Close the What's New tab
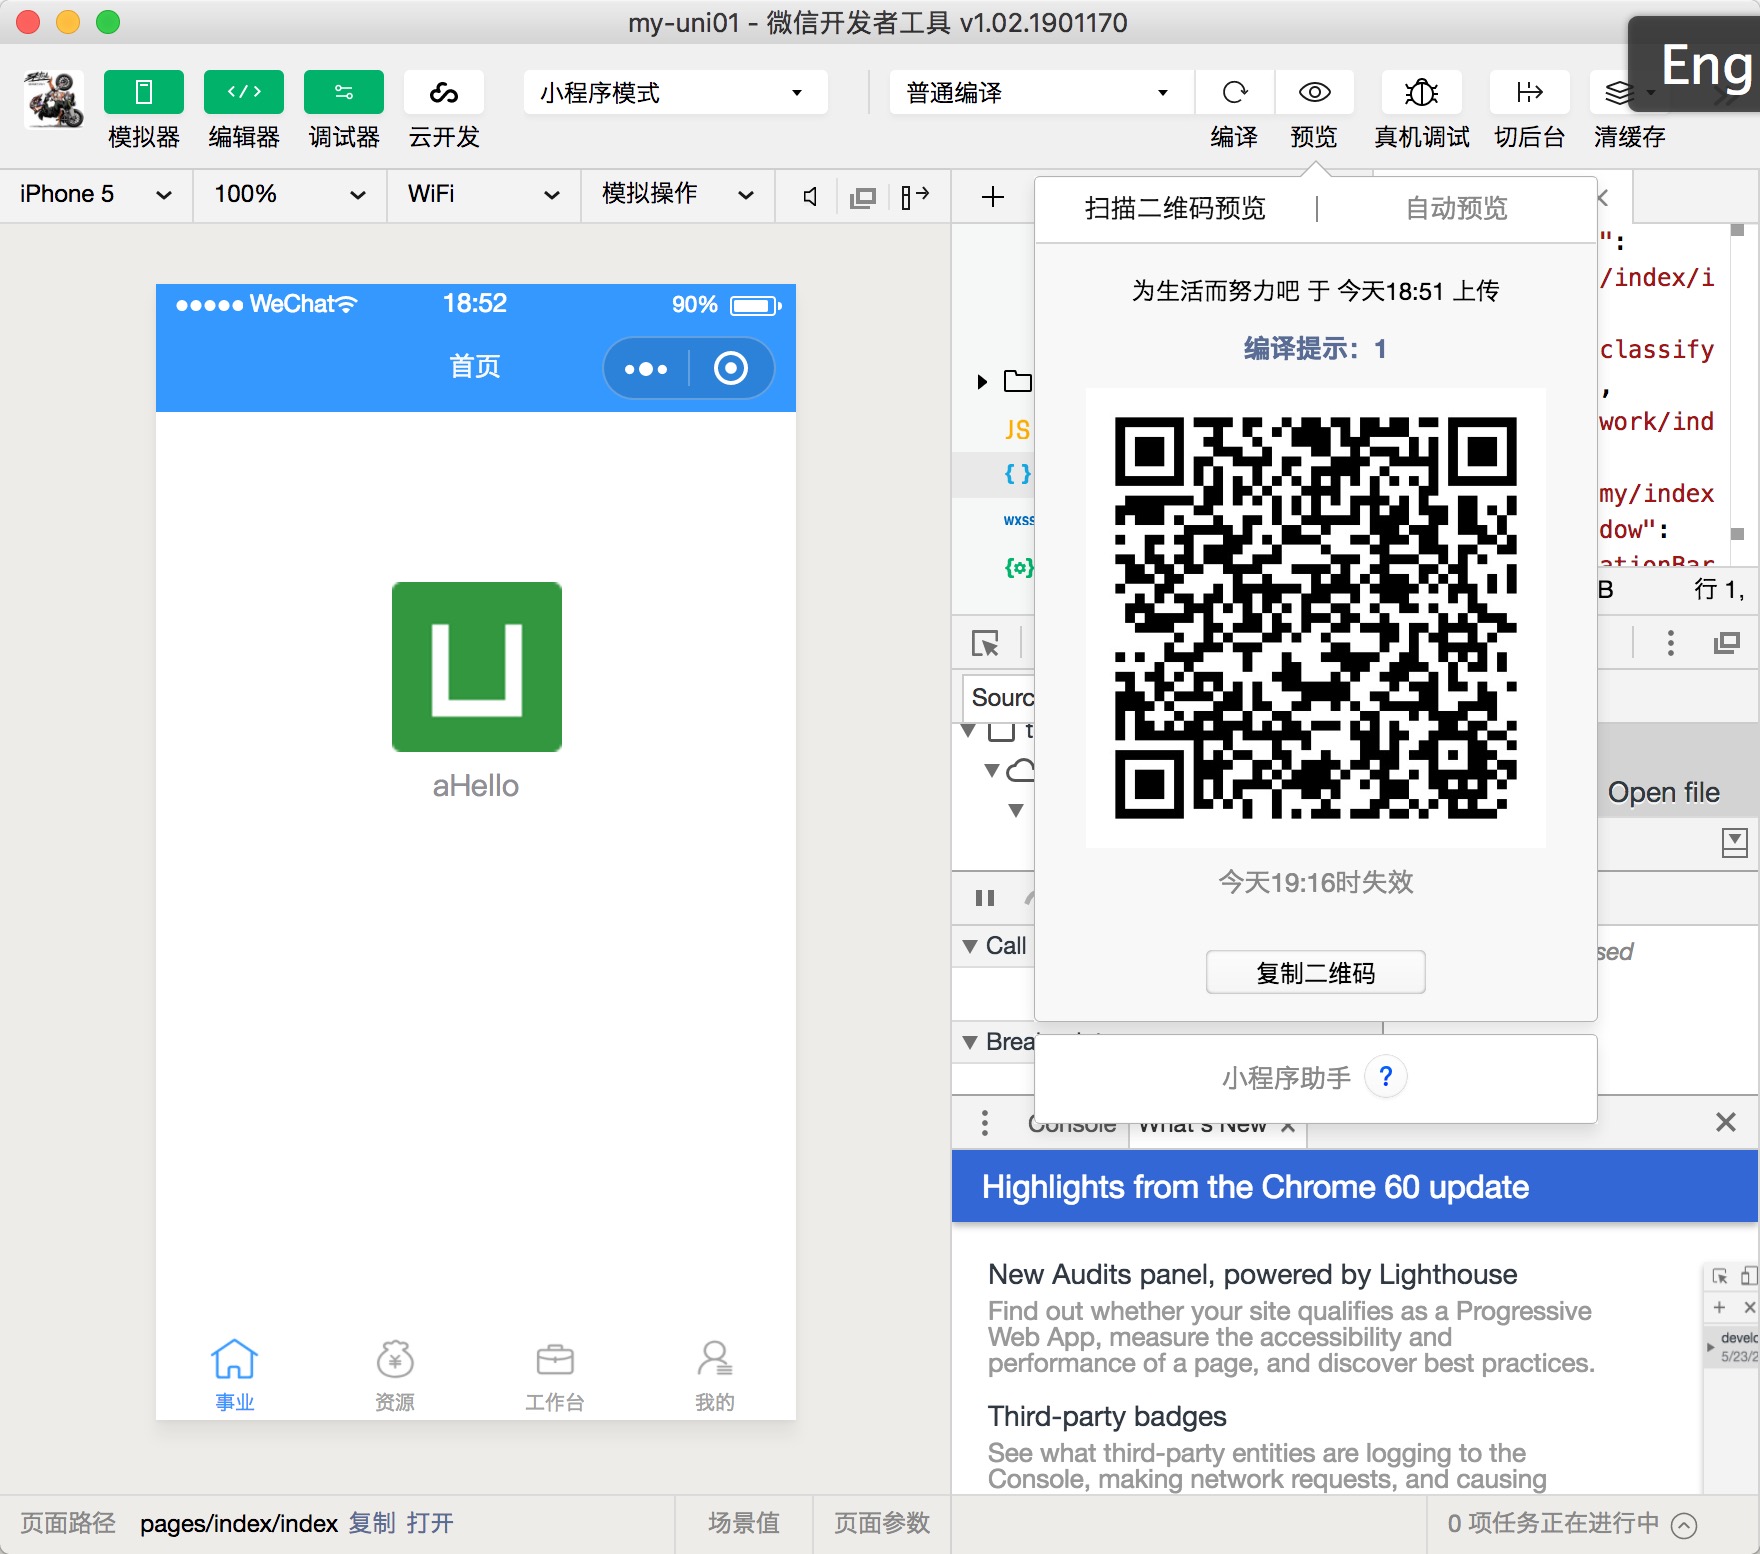1760x1554 pixels. (1288, 1127)
